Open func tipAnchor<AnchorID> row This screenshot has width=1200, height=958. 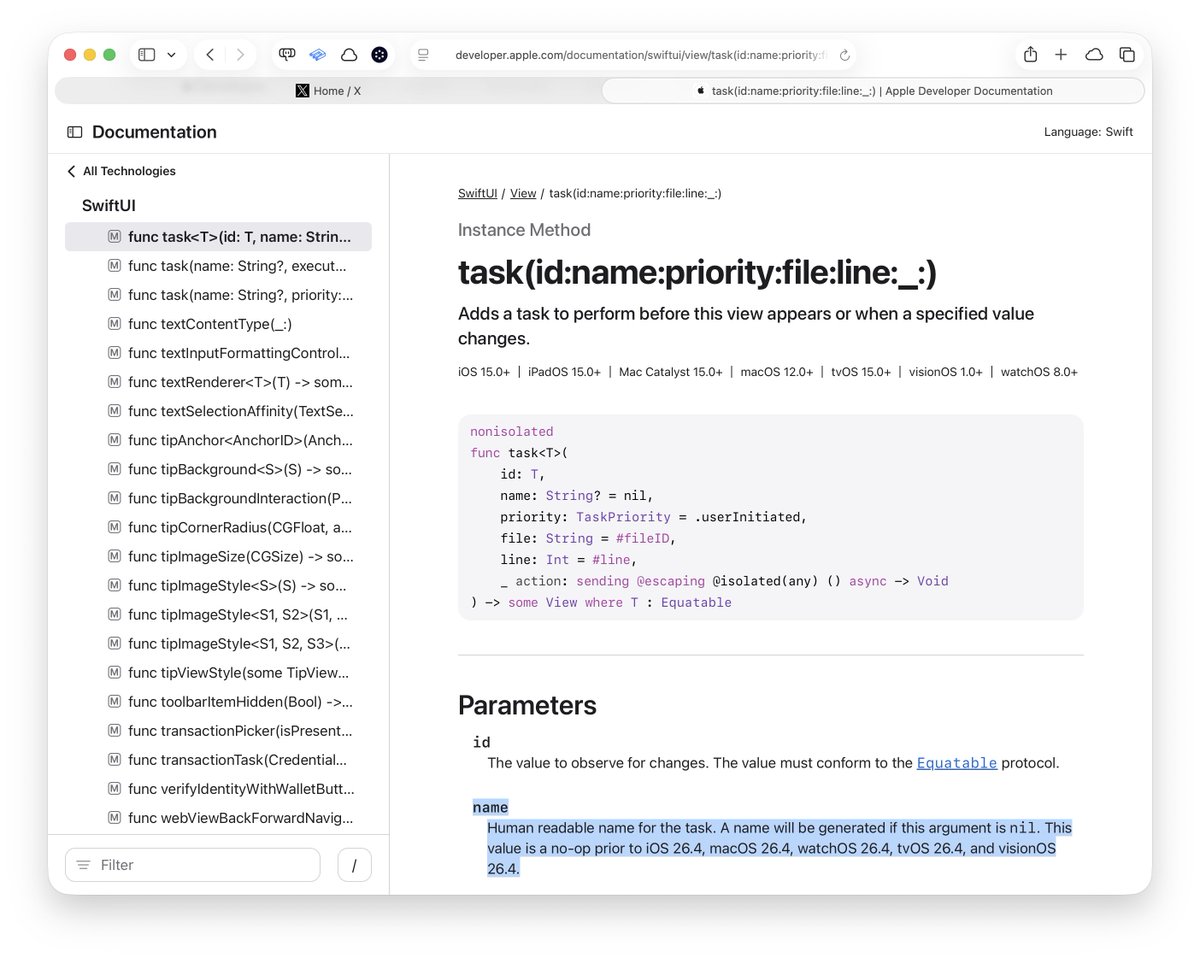pyautogui.click(x=218, y=440)
